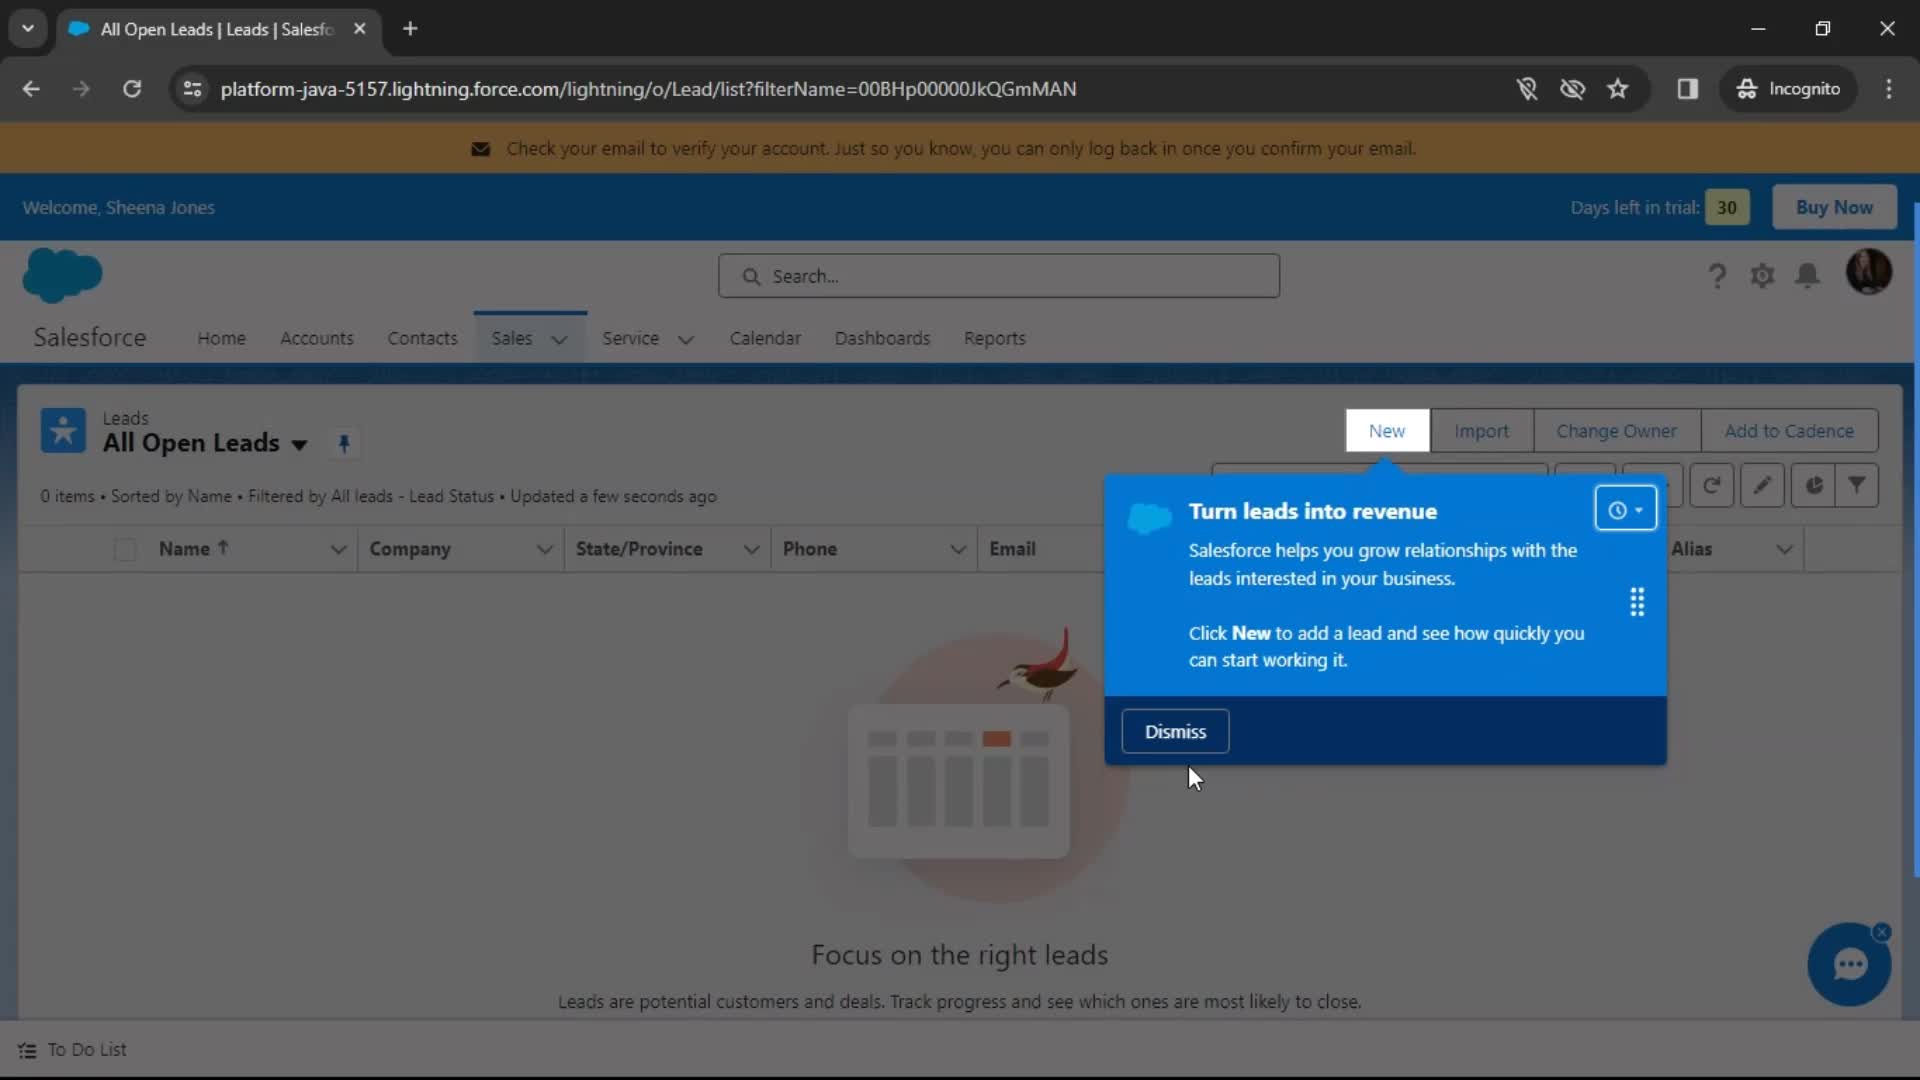1920x1080 pixels.
Task: Open the Alias column actions chevron
Action: point(1785,550)
